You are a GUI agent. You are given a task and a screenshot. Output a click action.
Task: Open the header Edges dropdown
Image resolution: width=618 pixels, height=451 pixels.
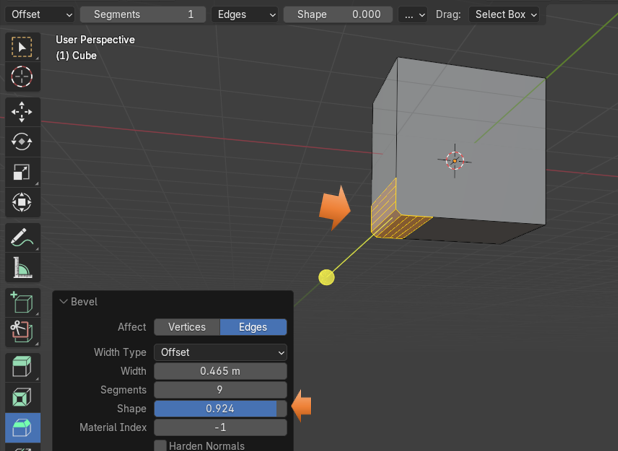point(246,14)
